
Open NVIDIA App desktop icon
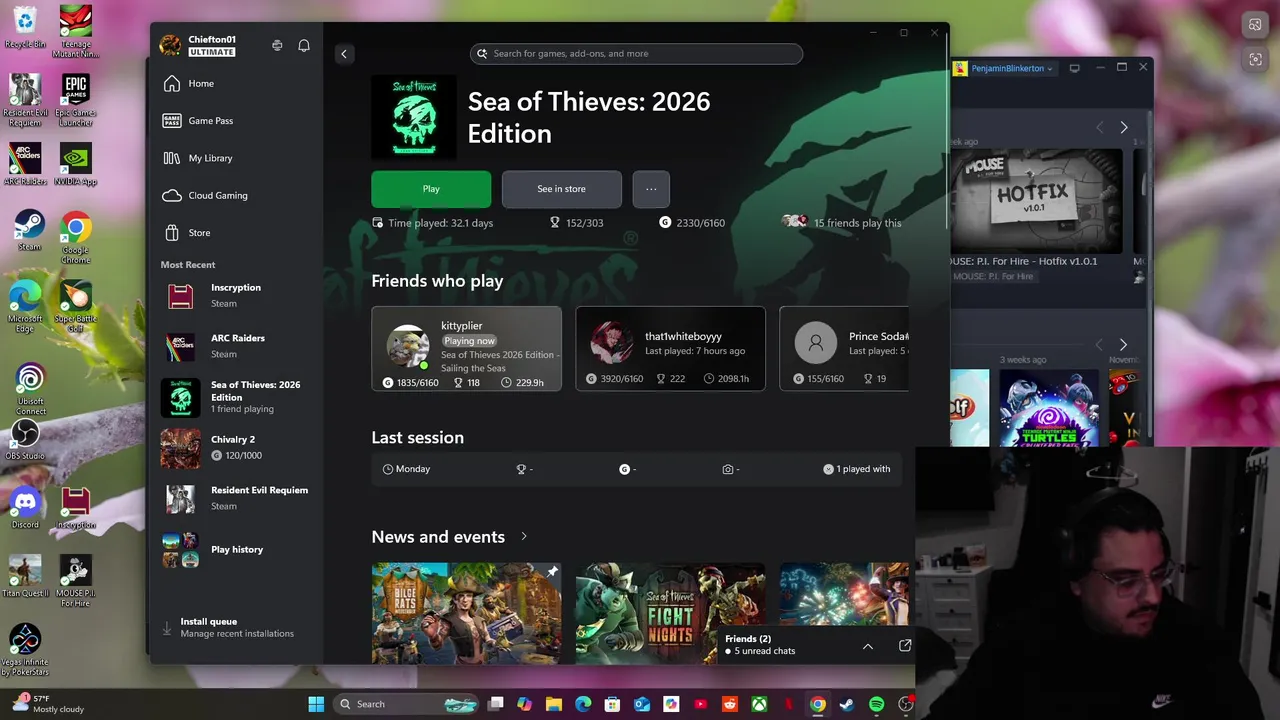tap(76, 164)
